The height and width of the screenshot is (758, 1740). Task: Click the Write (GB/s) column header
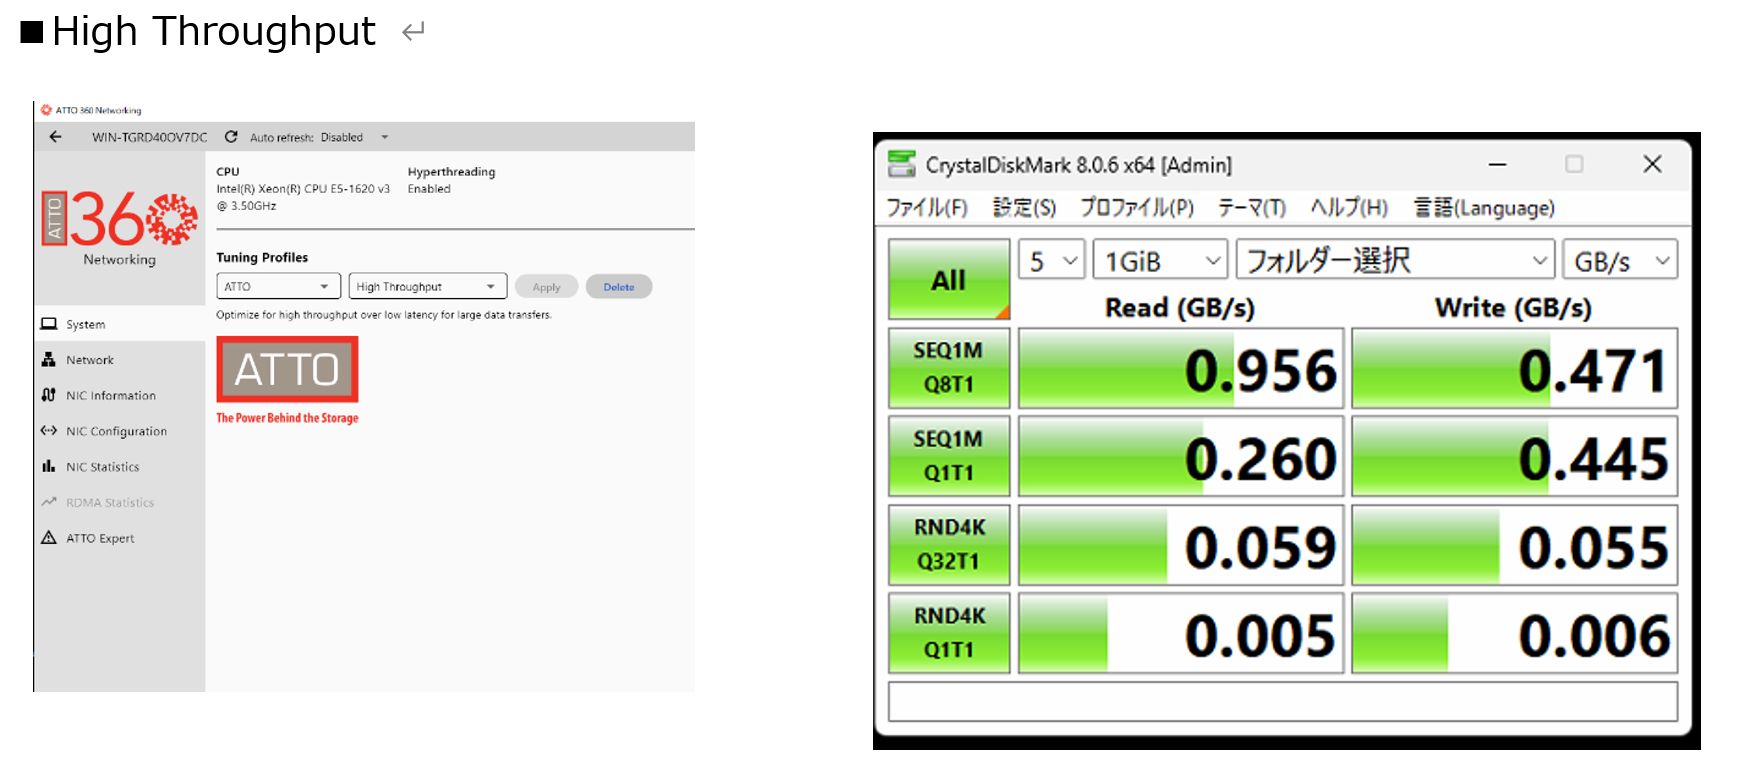1513,307
